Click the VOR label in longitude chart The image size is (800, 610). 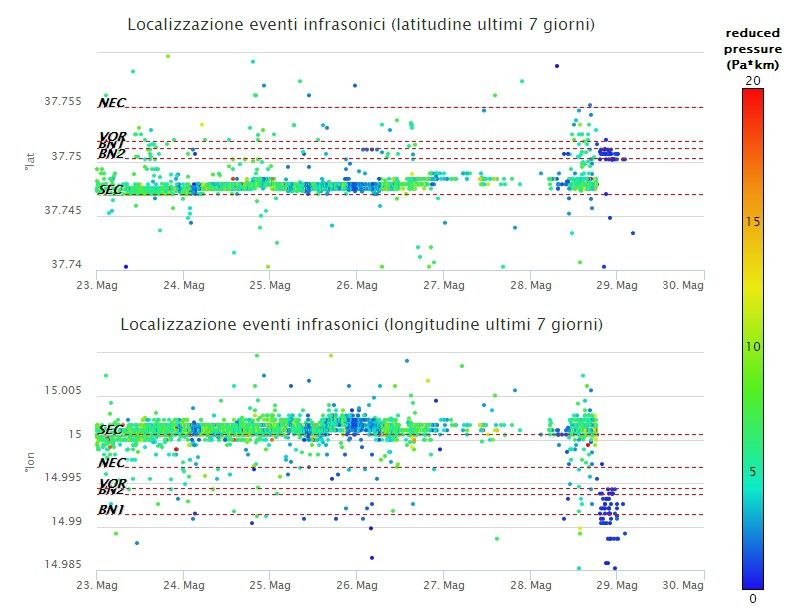coord(111,483)
